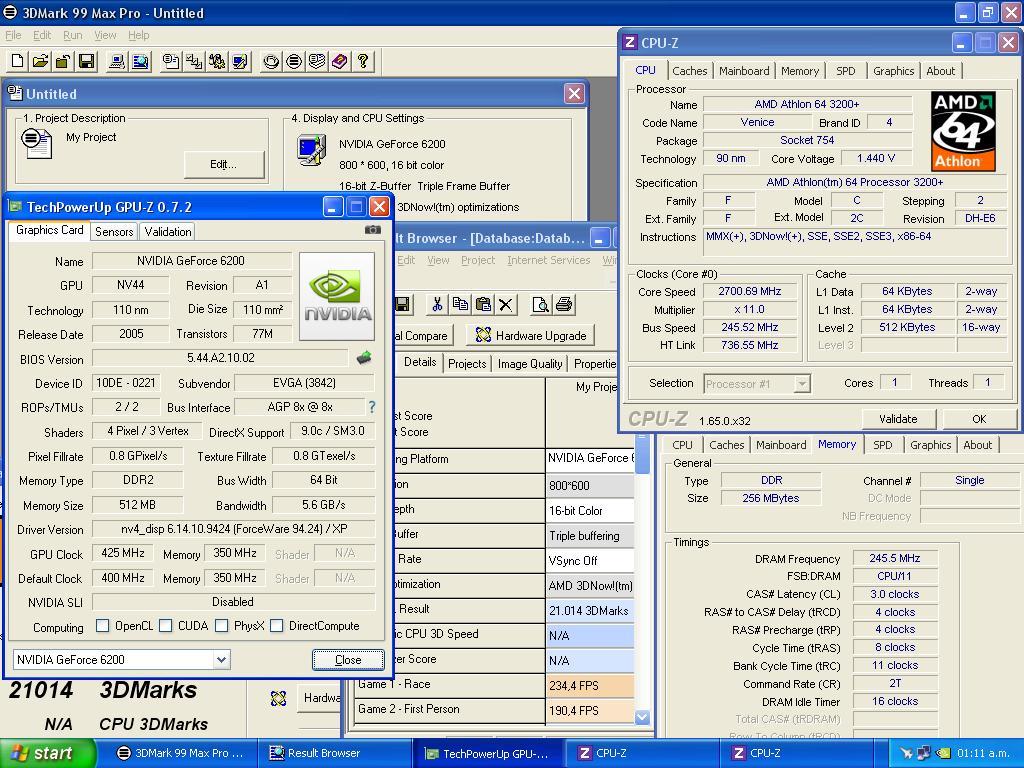Click the purple help book toolbar icon

pyautogui.click(x=340, y=61)
